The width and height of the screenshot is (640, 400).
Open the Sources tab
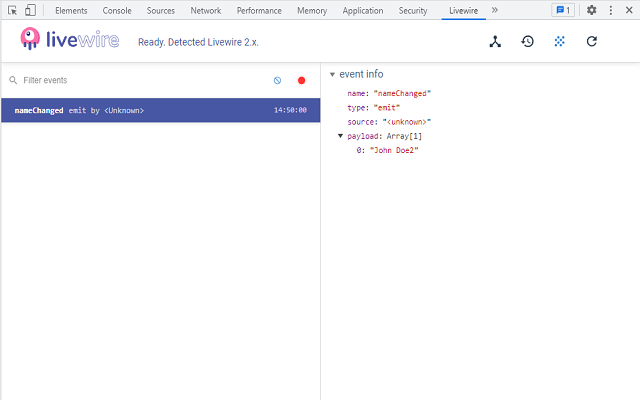161,11
